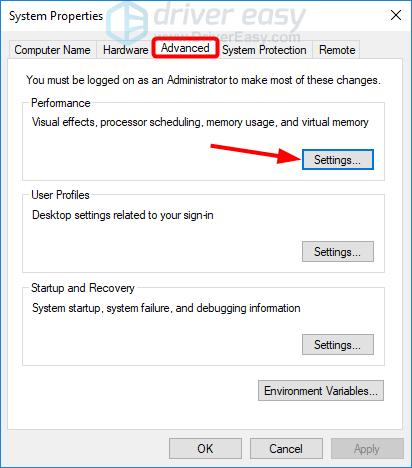Click the Performance group label
This screenshot has height=468, width=412.
[x=61, y=103]
